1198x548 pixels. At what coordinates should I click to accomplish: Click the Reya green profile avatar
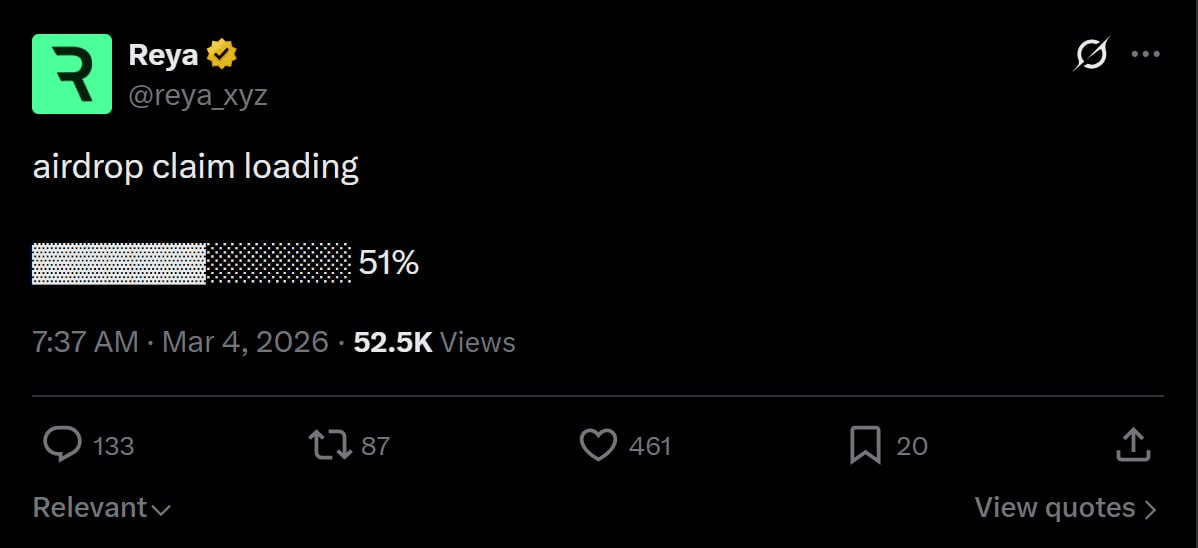72,73
